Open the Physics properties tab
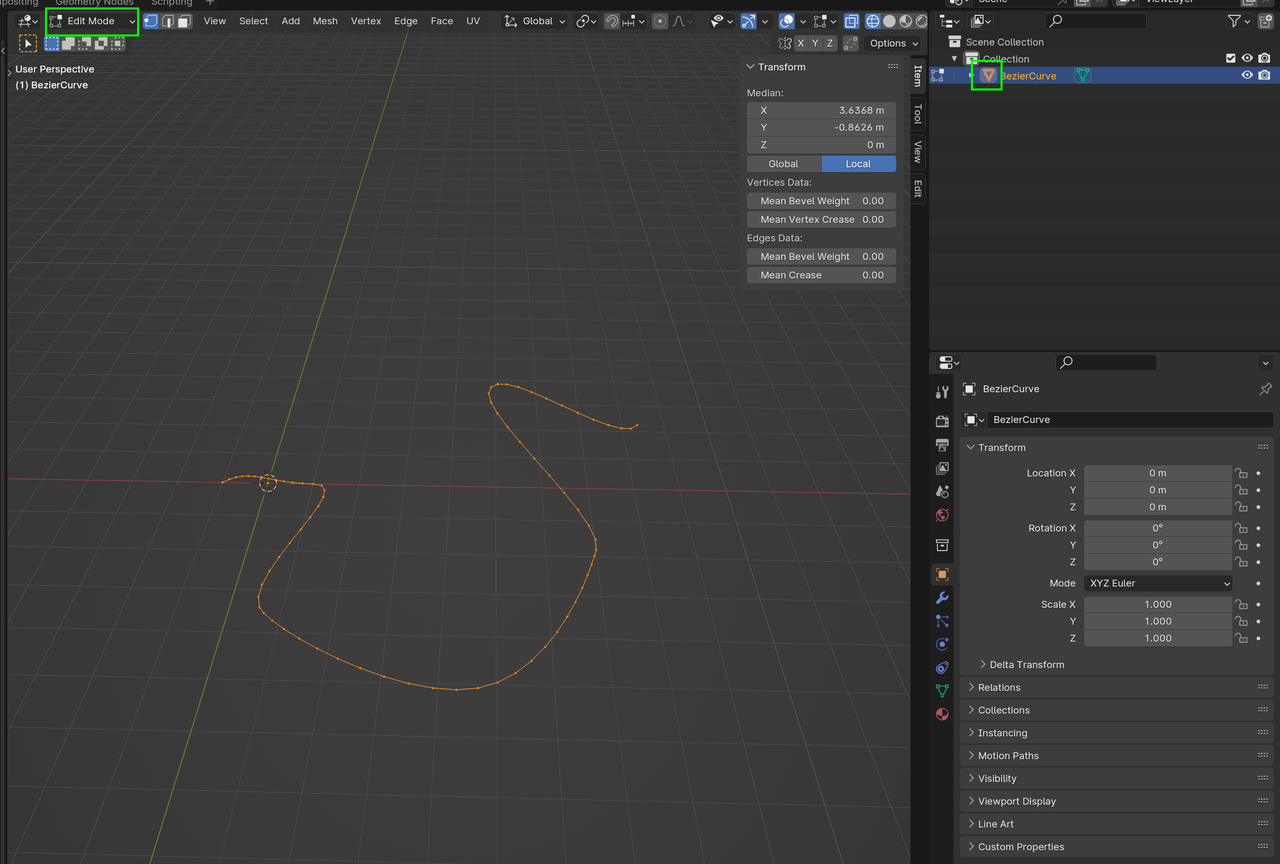This screenshot has width=1280, height=864. [942, 645]
